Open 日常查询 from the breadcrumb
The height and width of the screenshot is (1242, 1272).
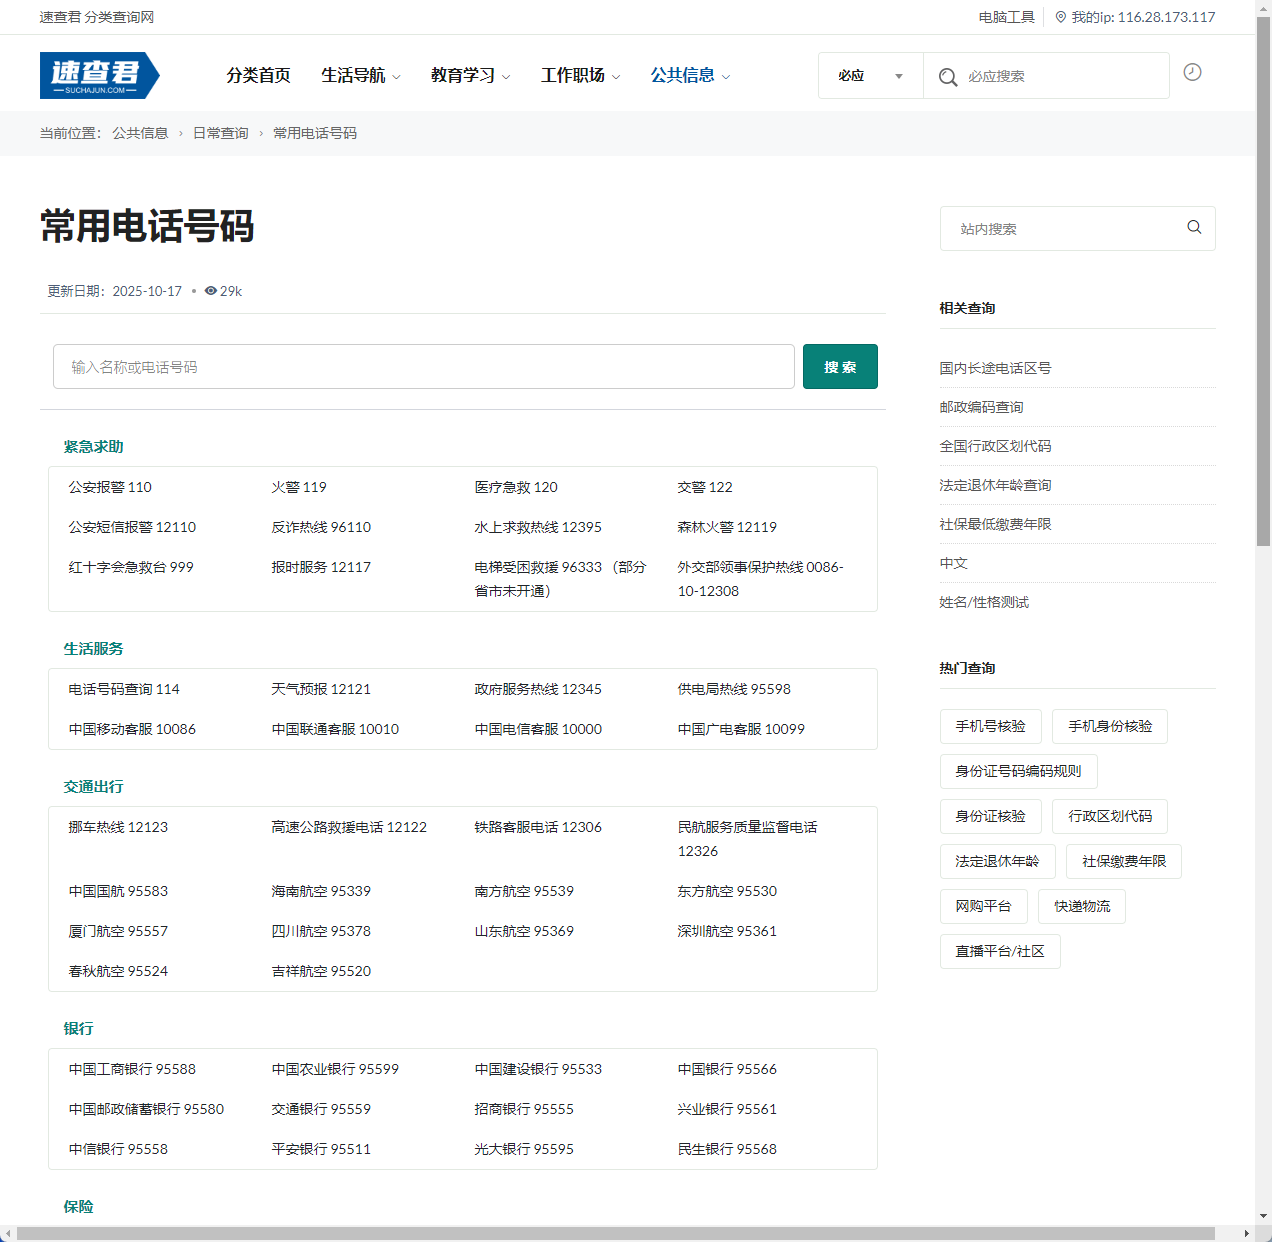coord(220,132)
